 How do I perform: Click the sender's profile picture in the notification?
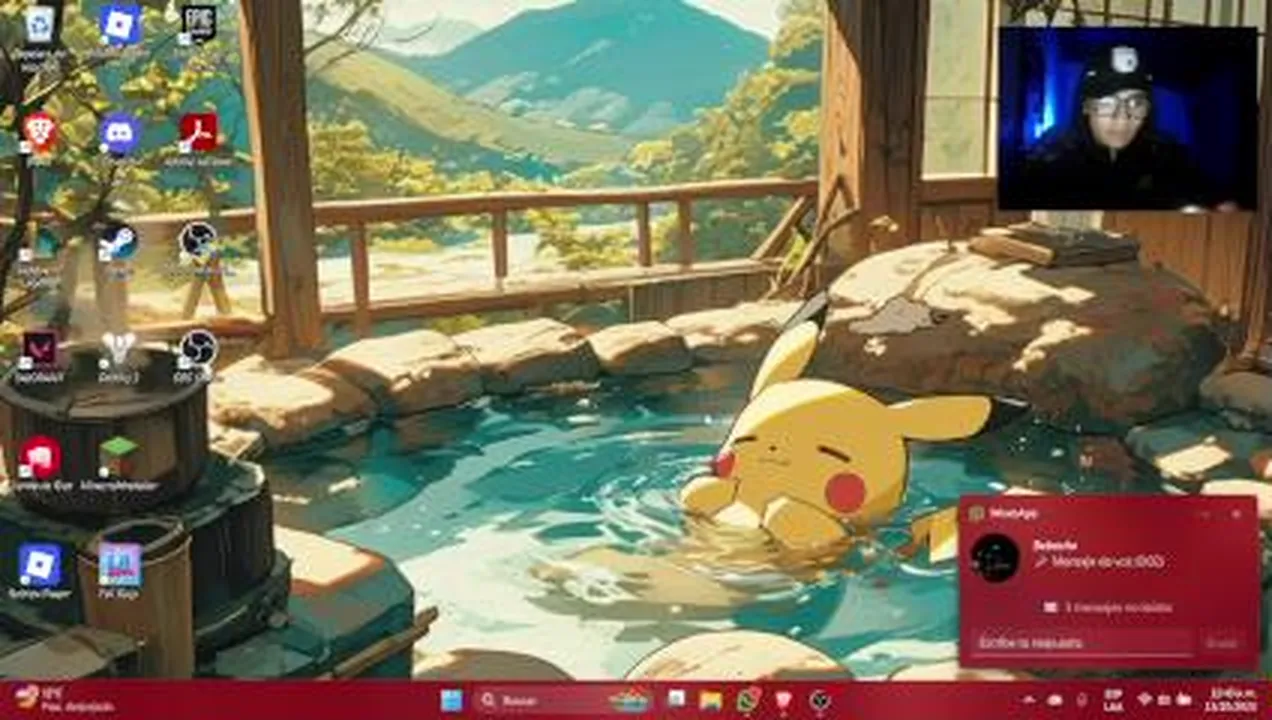(995, 558)
